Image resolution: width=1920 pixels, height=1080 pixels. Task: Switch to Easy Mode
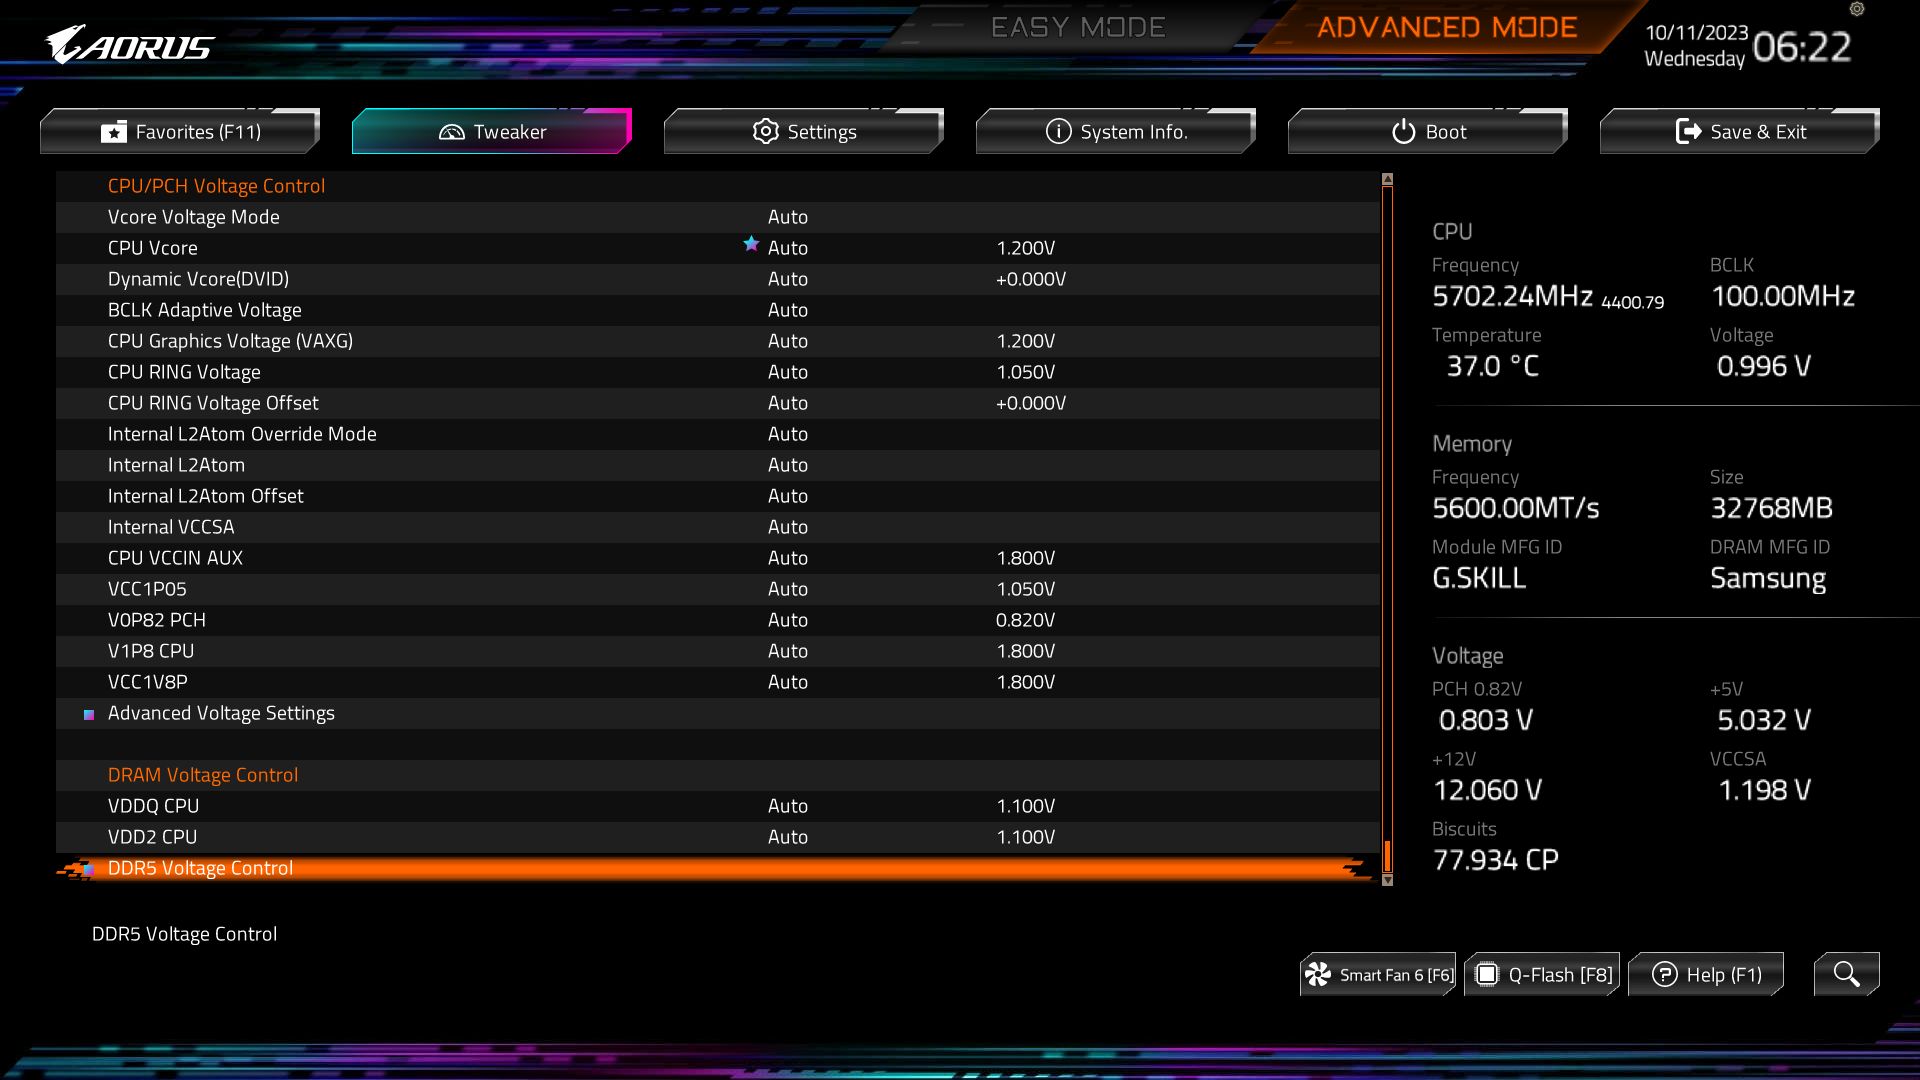[1078, 27]
